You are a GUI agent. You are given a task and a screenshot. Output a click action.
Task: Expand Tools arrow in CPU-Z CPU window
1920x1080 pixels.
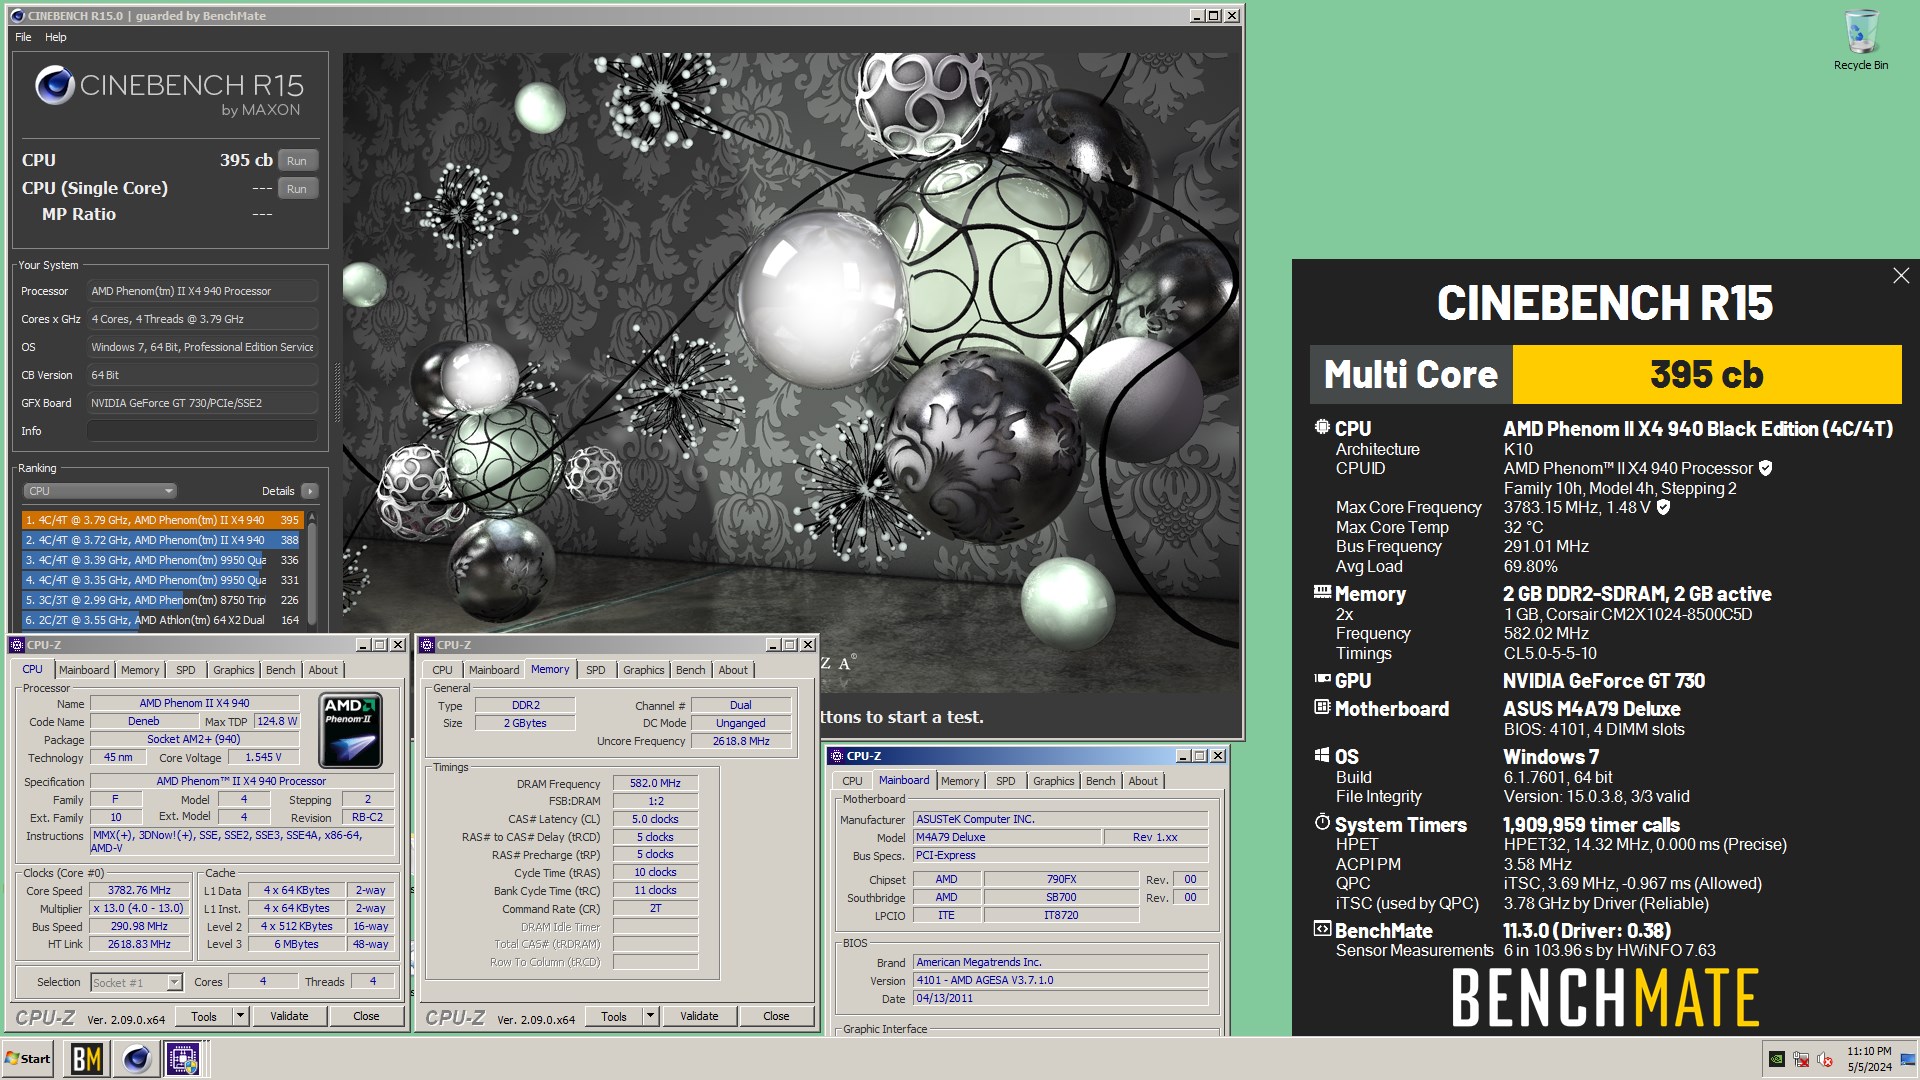click(240, 1016)
